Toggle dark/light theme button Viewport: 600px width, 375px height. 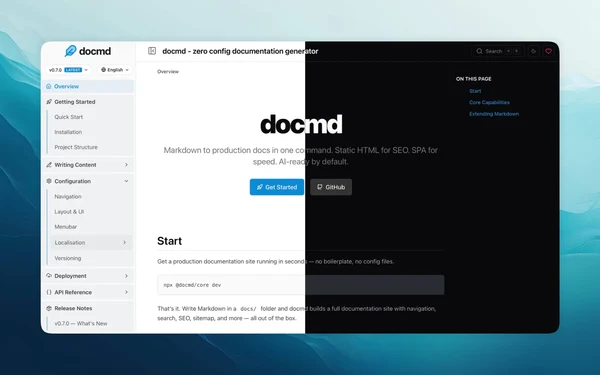(x=533, y=51)
